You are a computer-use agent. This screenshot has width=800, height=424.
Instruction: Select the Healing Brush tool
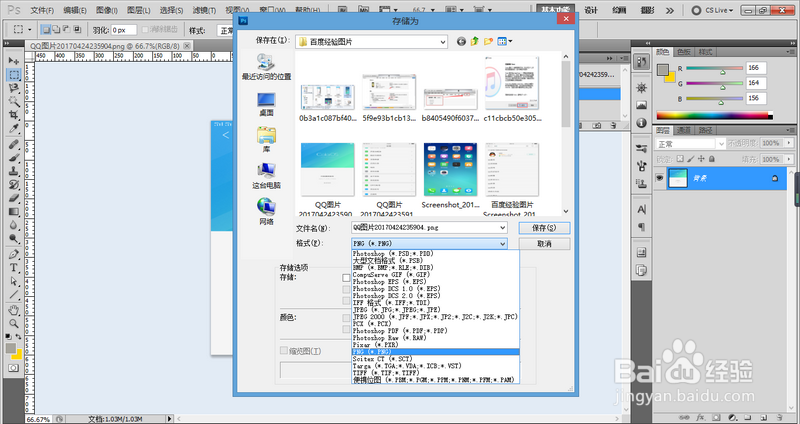pos(14,145)
